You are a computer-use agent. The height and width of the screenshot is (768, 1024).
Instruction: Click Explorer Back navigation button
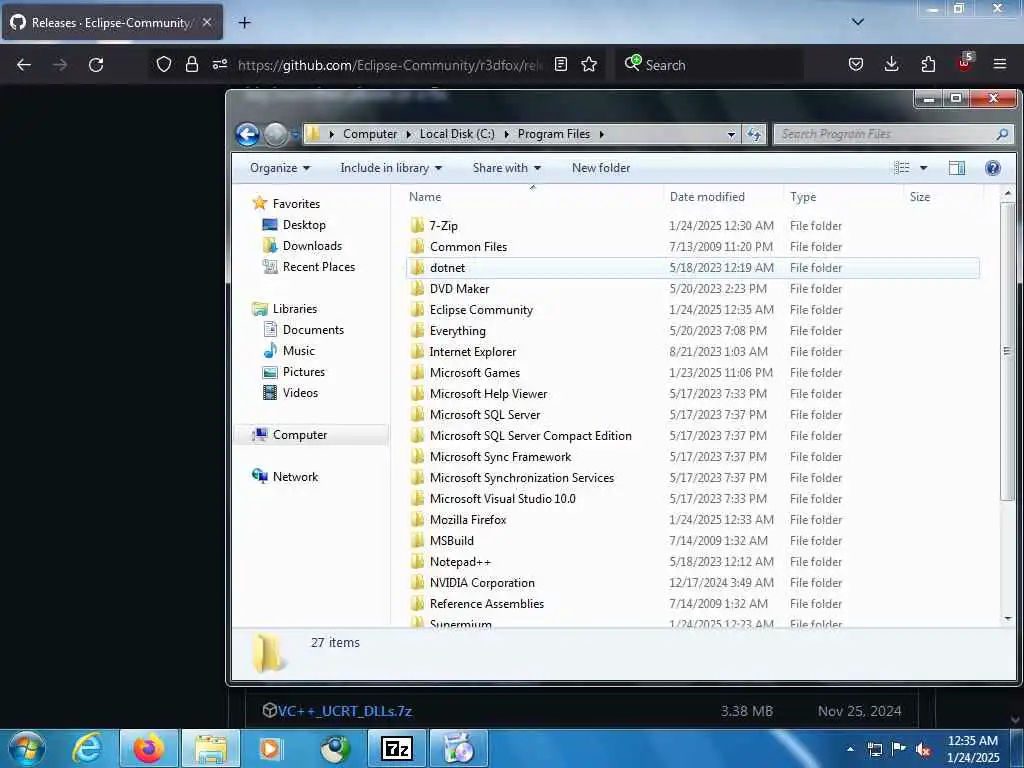248,135
